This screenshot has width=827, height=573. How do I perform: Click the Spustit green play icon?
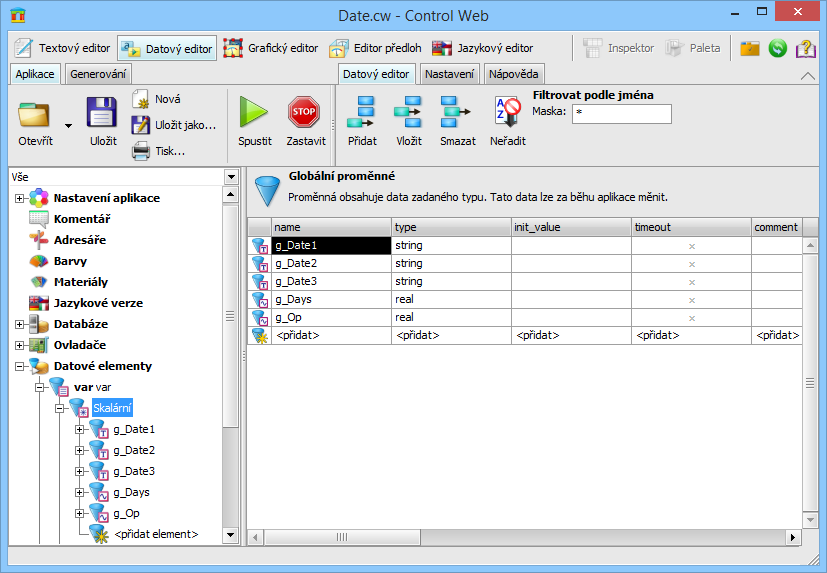254,112
